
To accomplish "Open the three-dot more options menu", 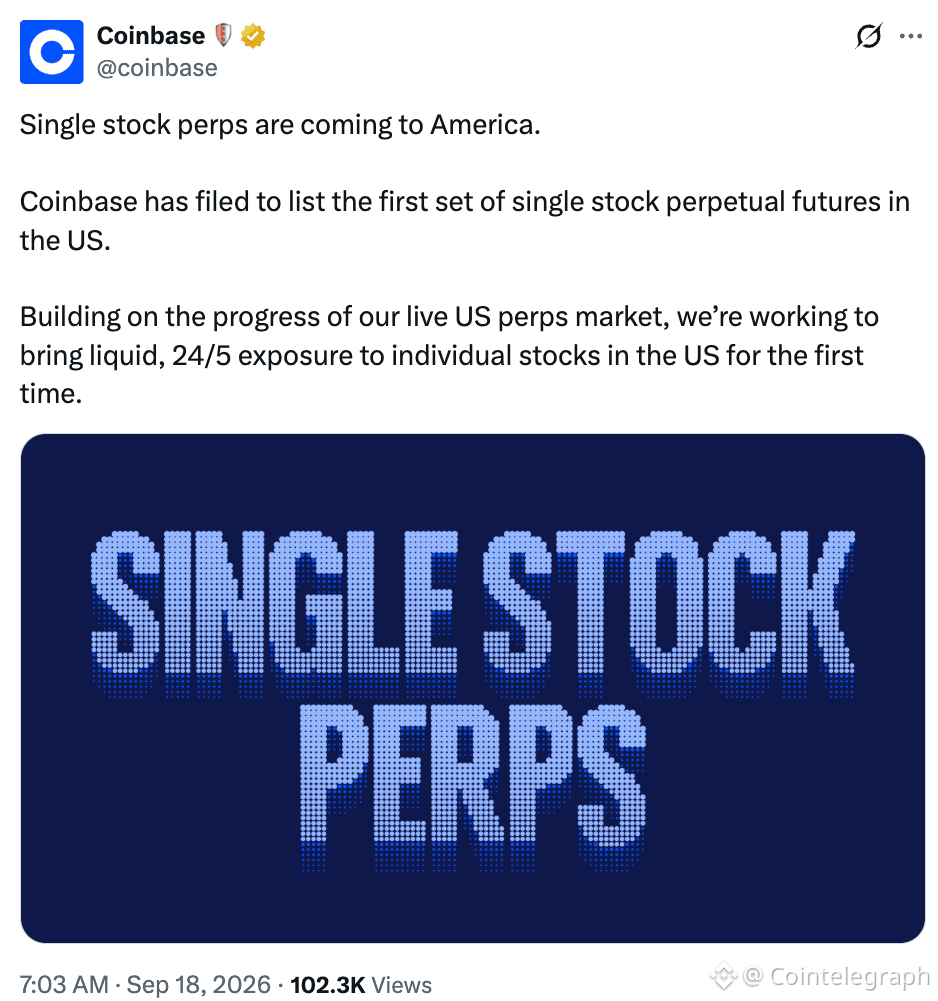I will coord(911,36).
